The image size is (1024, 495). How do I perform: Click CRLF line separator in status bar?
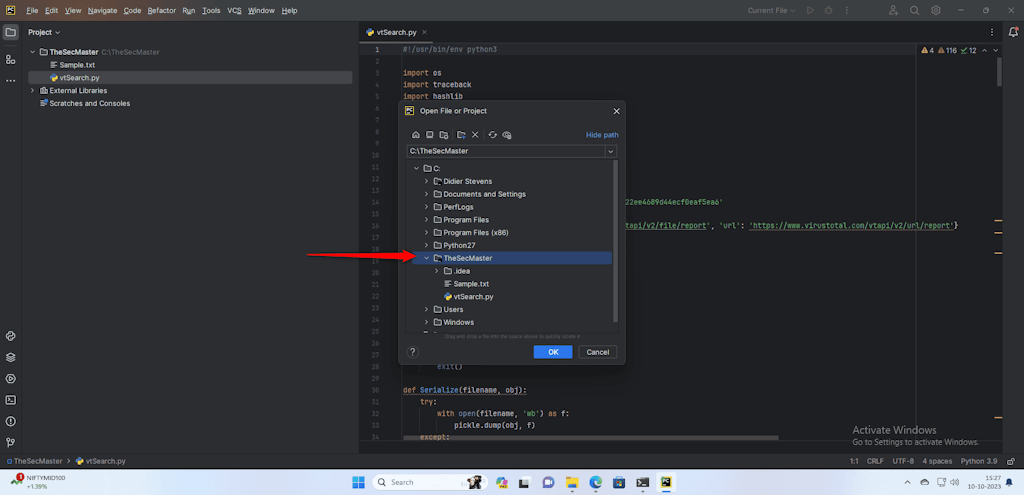875,461
